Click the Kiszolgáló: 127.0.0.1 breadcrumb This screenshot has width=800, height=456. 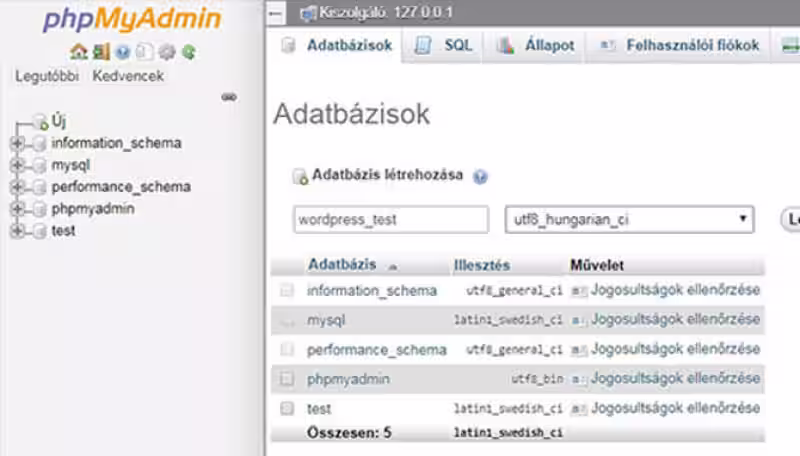click(x=386, y=13)
